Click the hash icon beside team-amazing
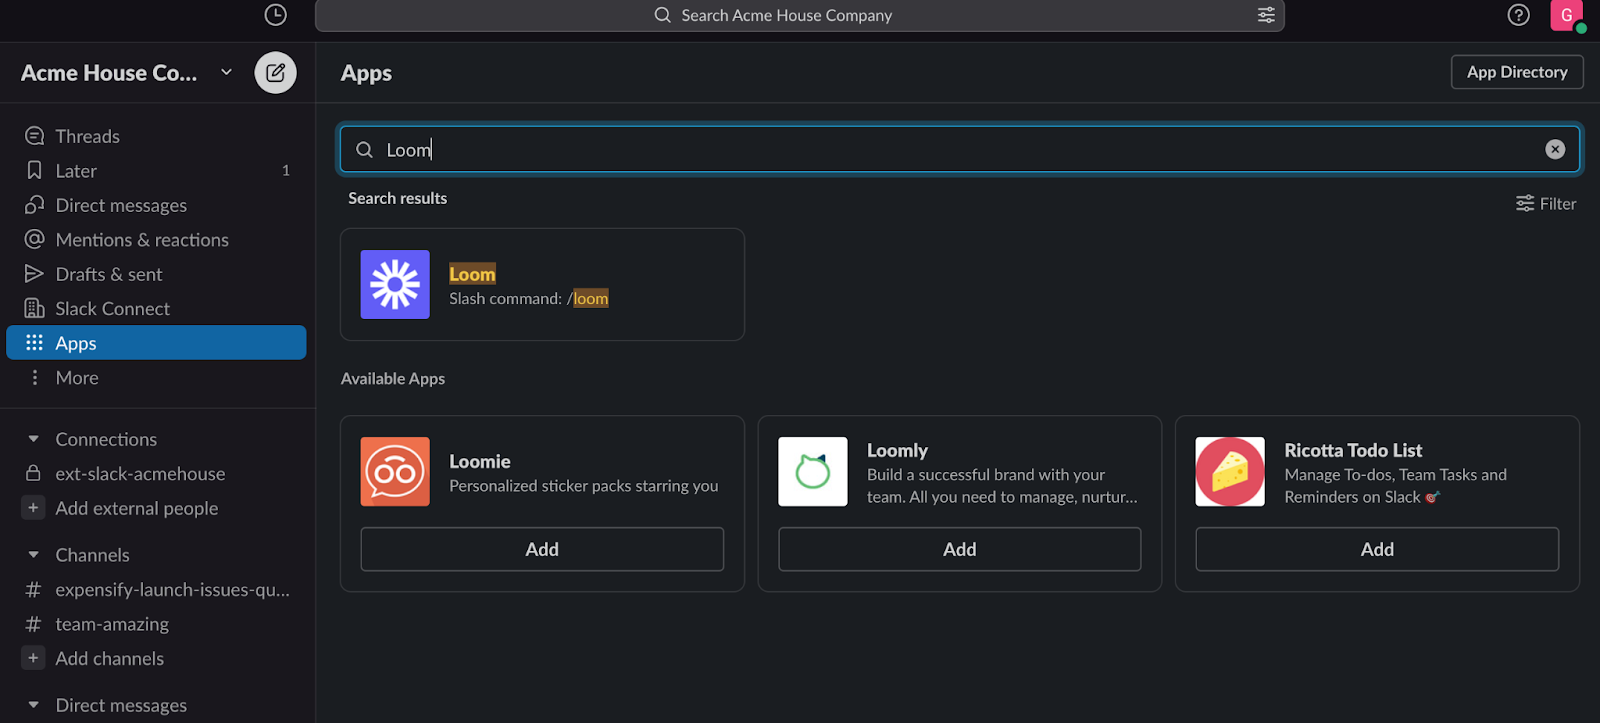This screenshot has width=1600, height=723. pyautogui.click(x=33, y=624)
